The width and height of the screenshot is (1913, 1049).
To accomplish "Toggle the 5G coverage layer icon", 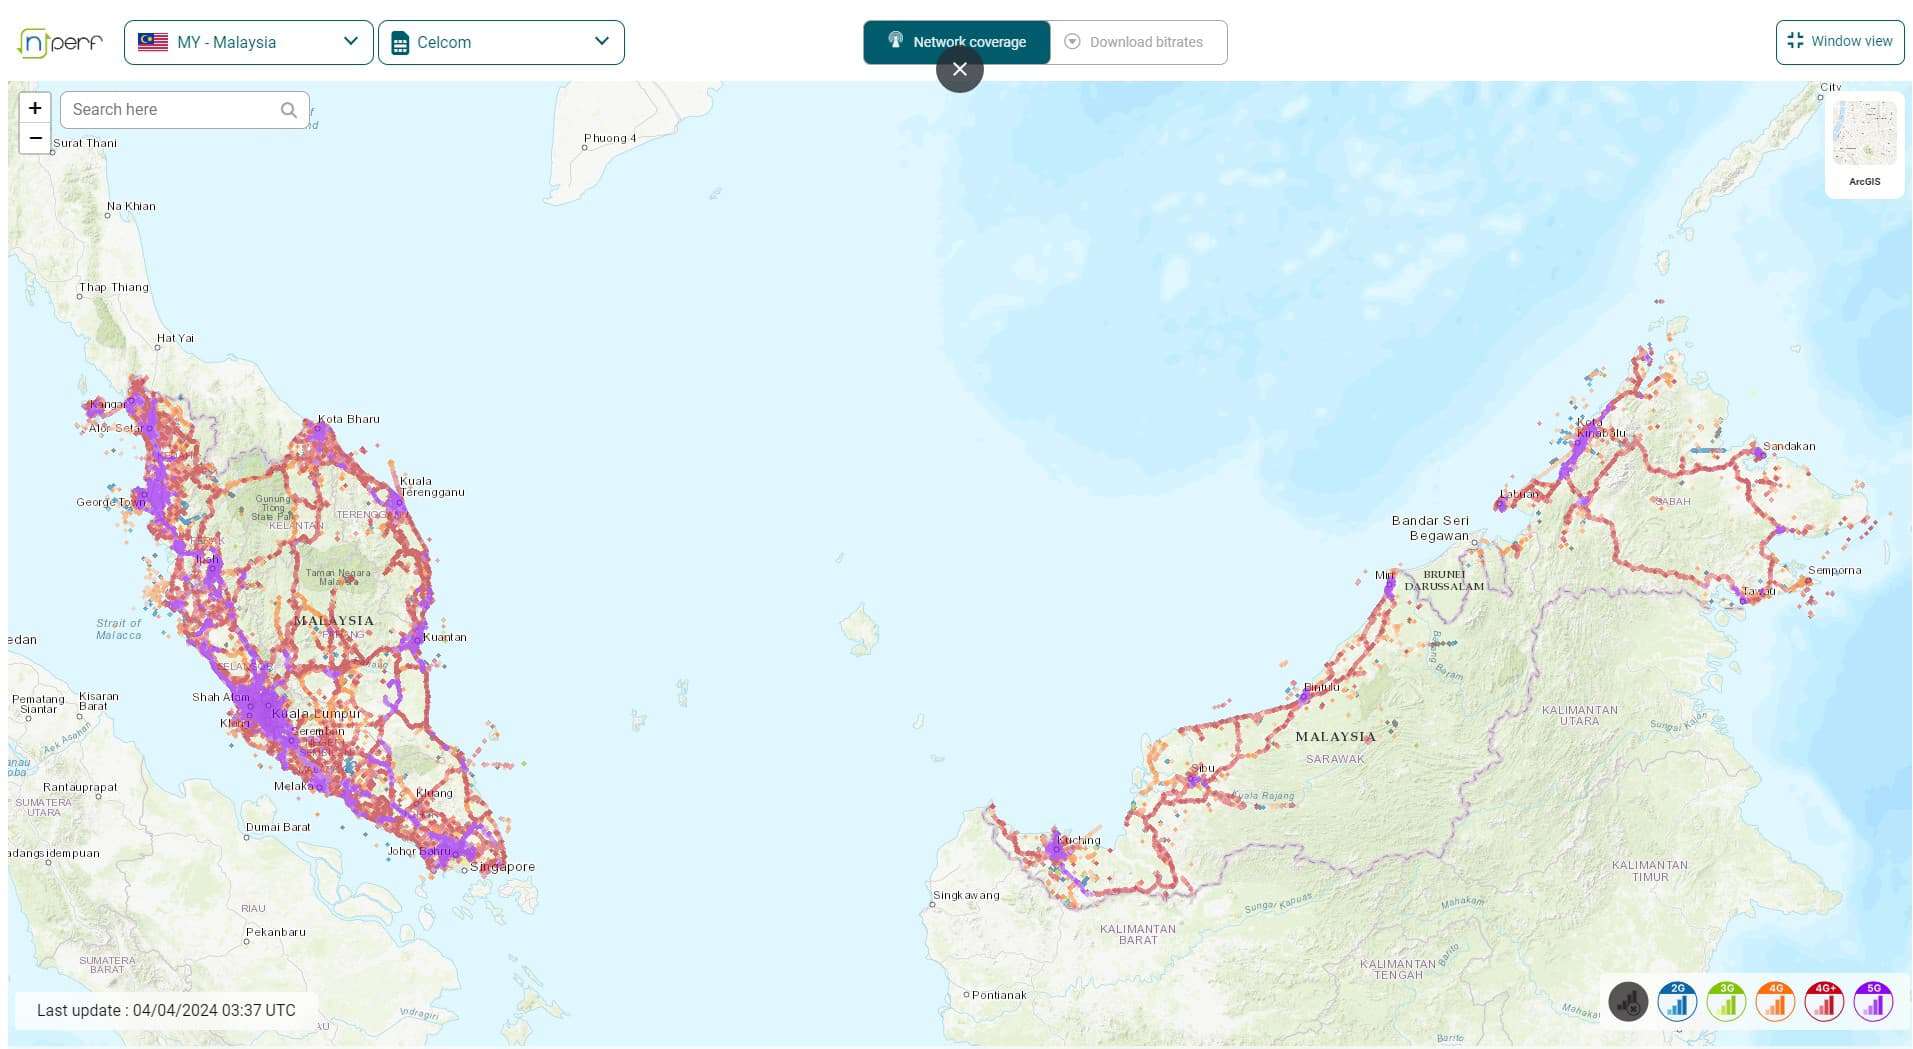I will [1873, 1001].
